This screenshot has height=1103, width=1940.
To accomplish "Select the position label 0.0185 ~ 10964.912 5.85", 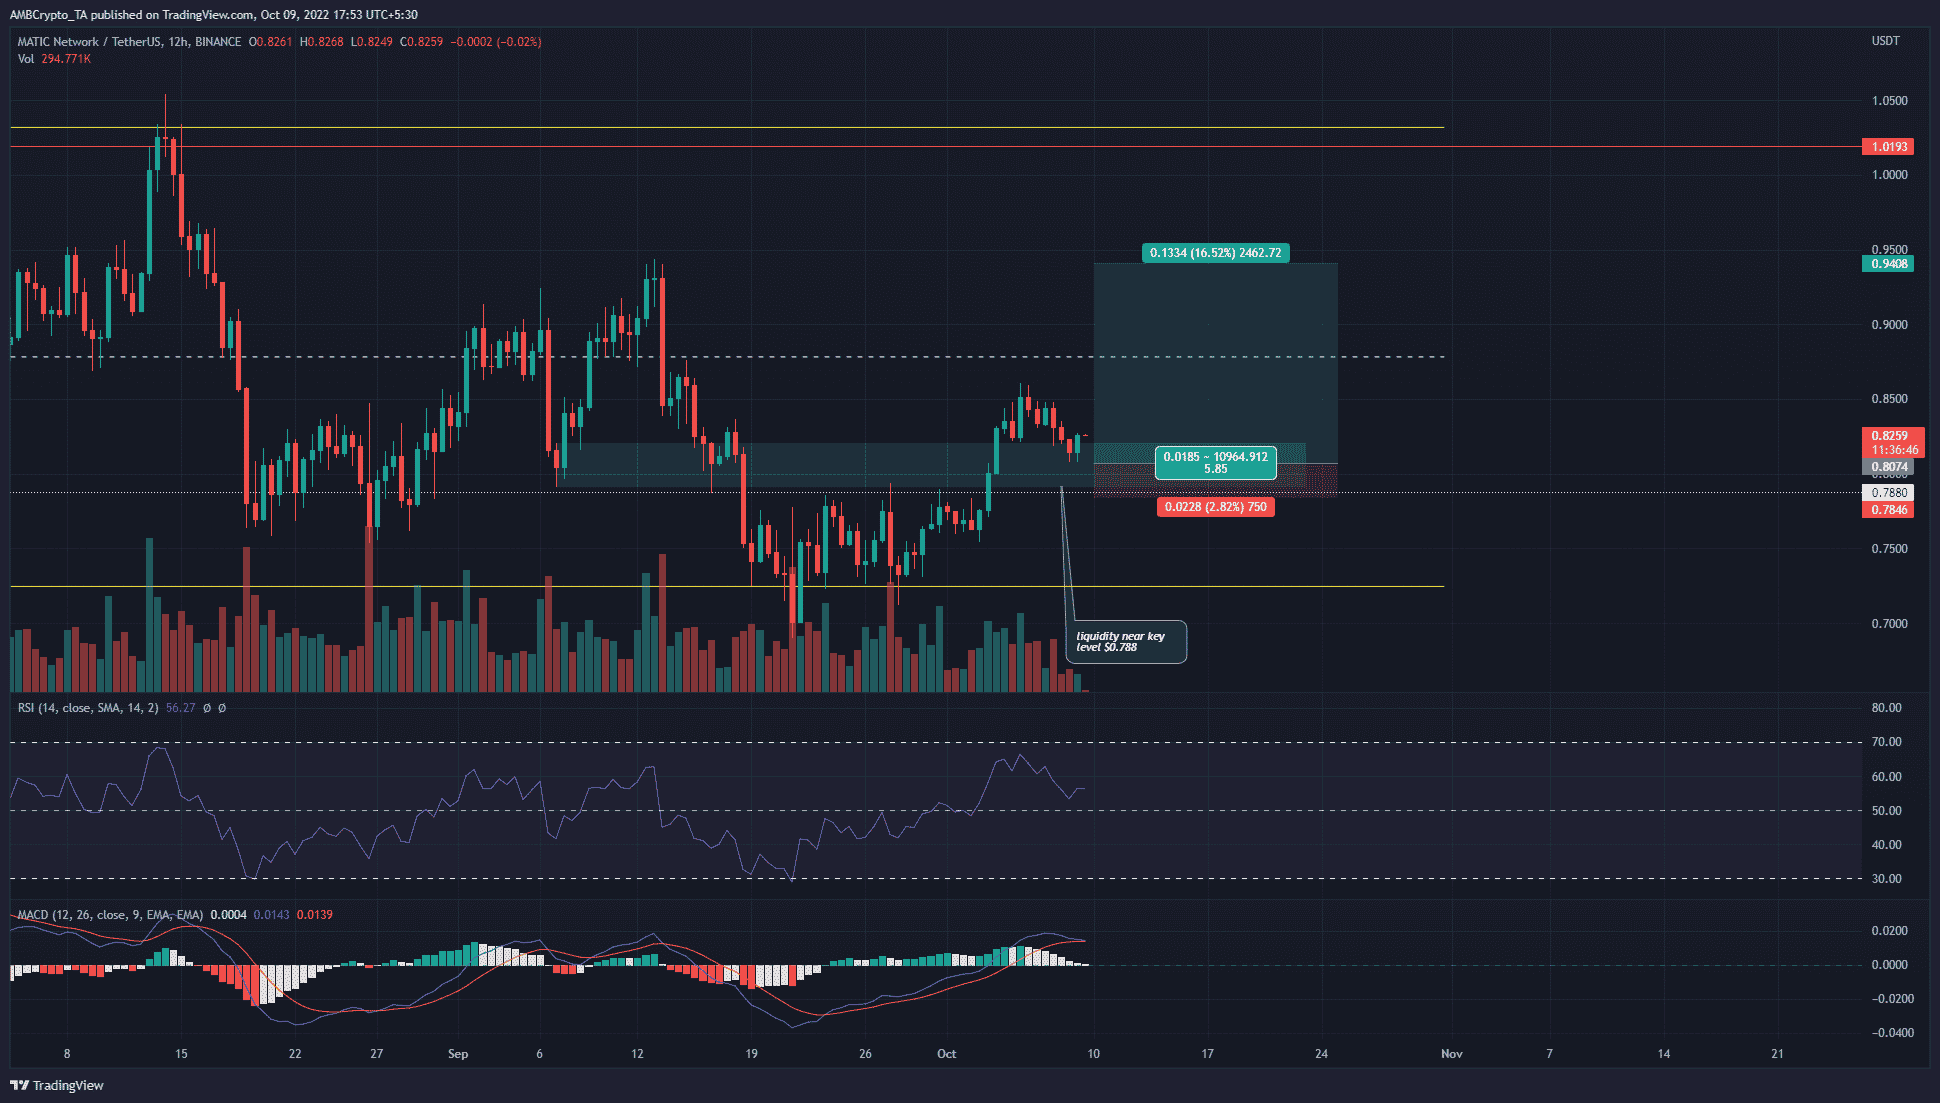I will (1215, 463).
